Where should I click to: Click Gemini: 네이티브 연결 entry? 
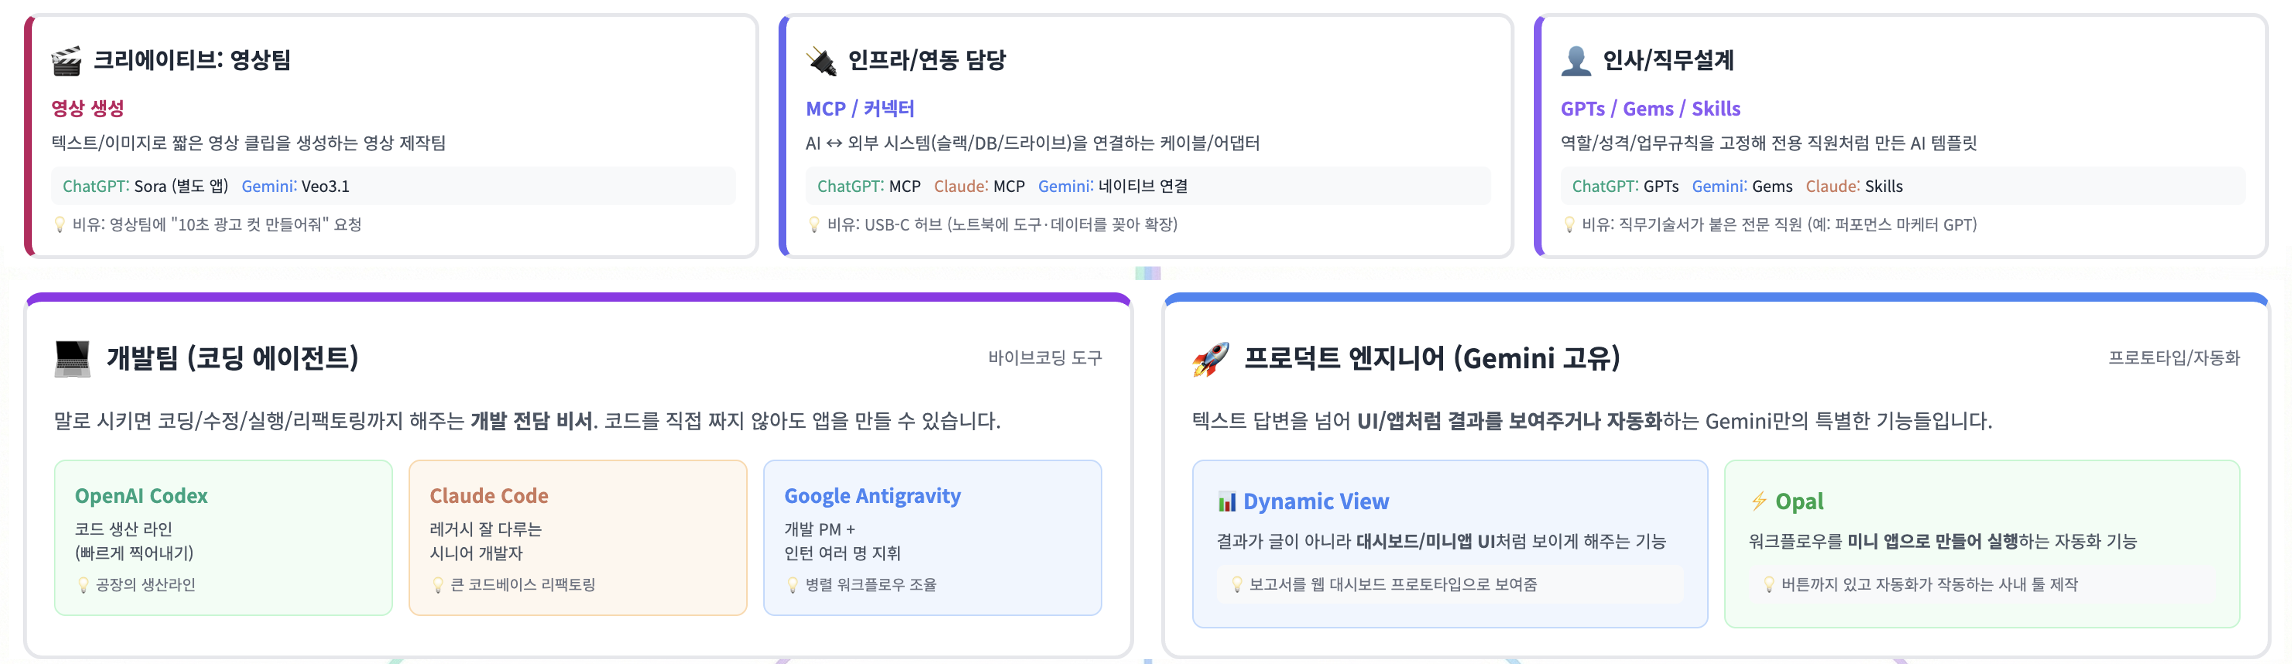[x=1113, y=186]
